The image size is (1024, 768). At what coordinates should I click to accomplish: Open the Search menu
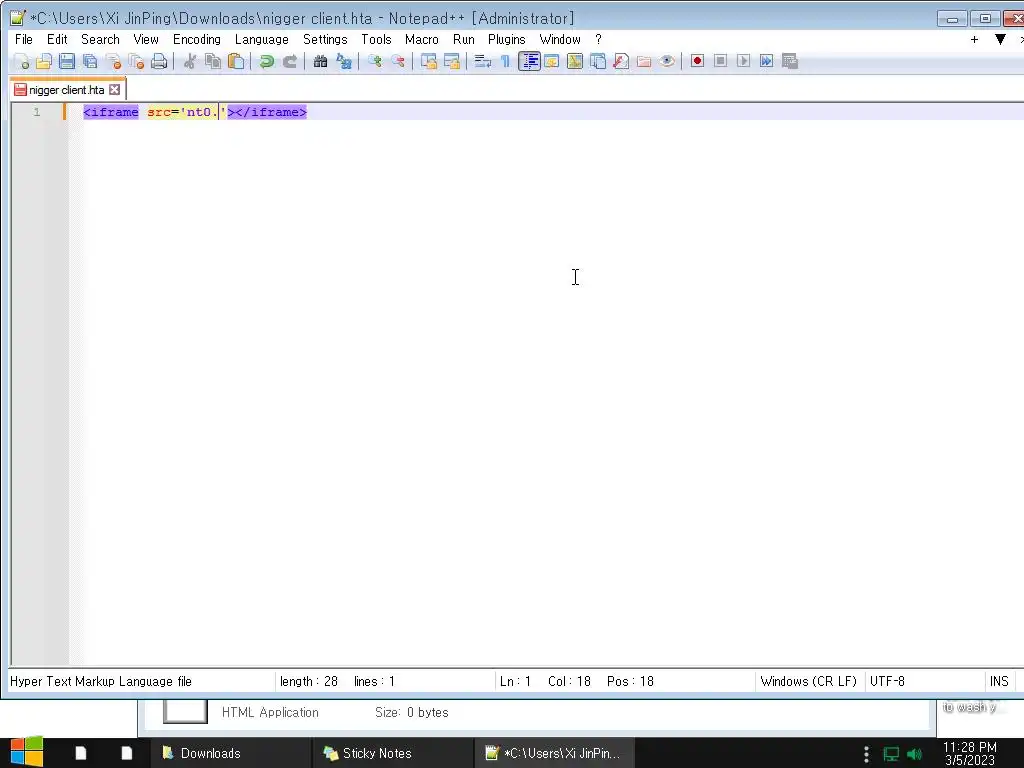coord(100,40)
